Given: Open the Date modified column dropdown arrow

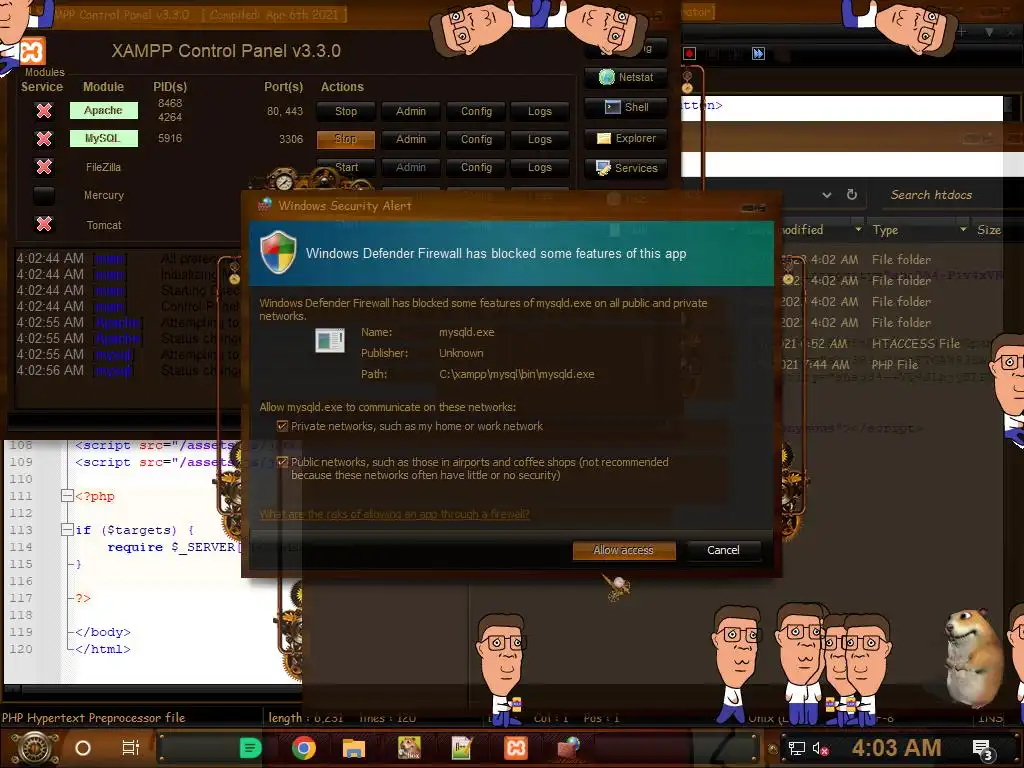Looking at the screenshot, I should [x=857, y=230].
